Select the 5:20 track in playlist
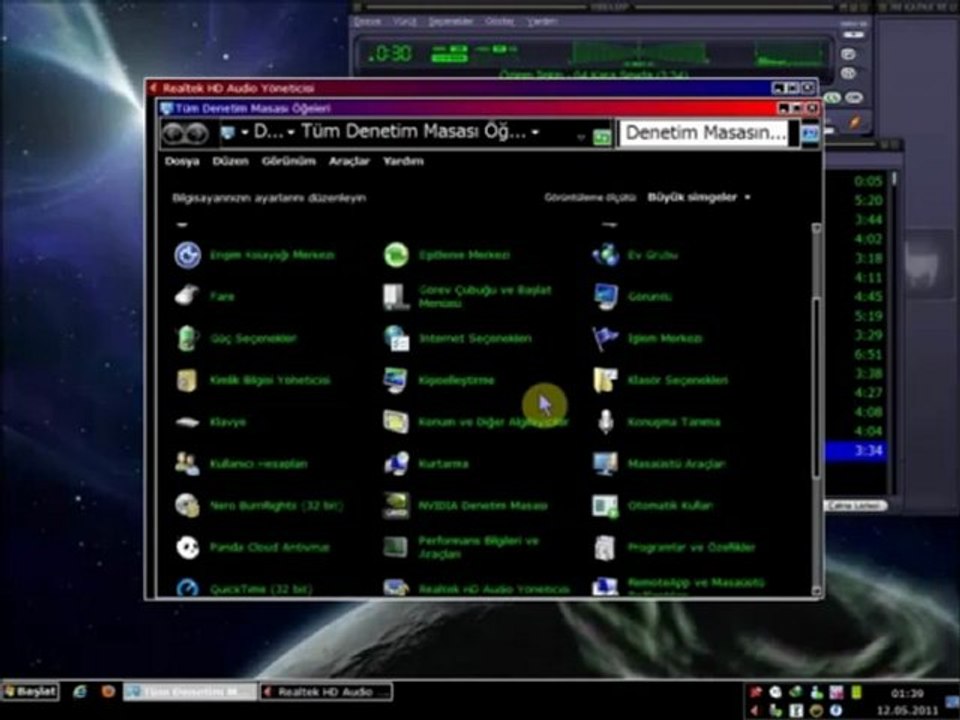The width and height of the screenshot is (960, 720). click(868, 200)
